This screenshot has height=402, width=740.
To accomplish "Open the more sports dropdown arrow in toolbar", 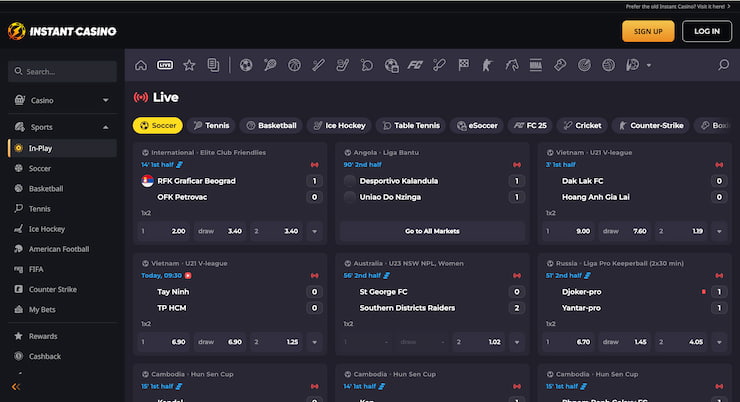I will coord(649,66).
